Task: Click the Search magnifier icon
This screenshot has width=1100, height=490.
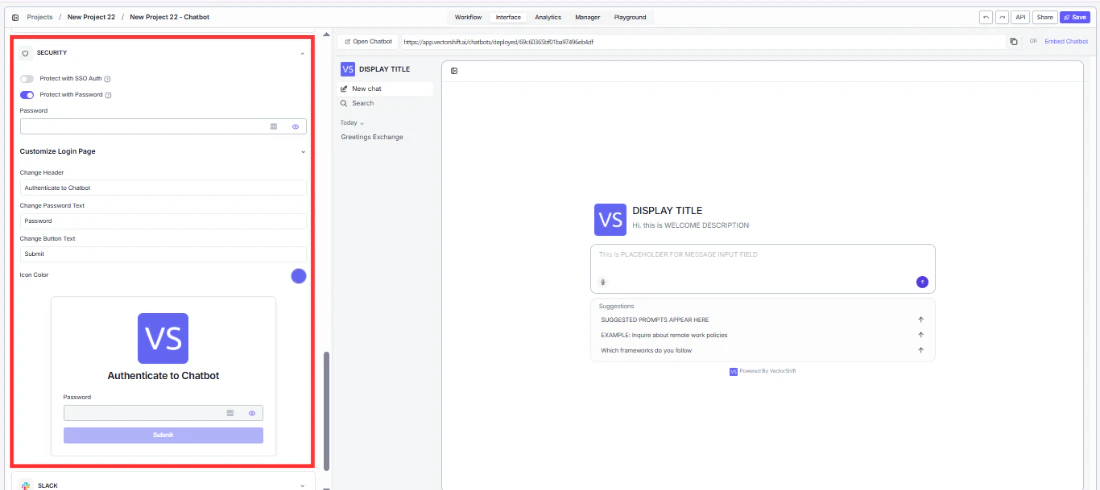Action: [344, 103]
